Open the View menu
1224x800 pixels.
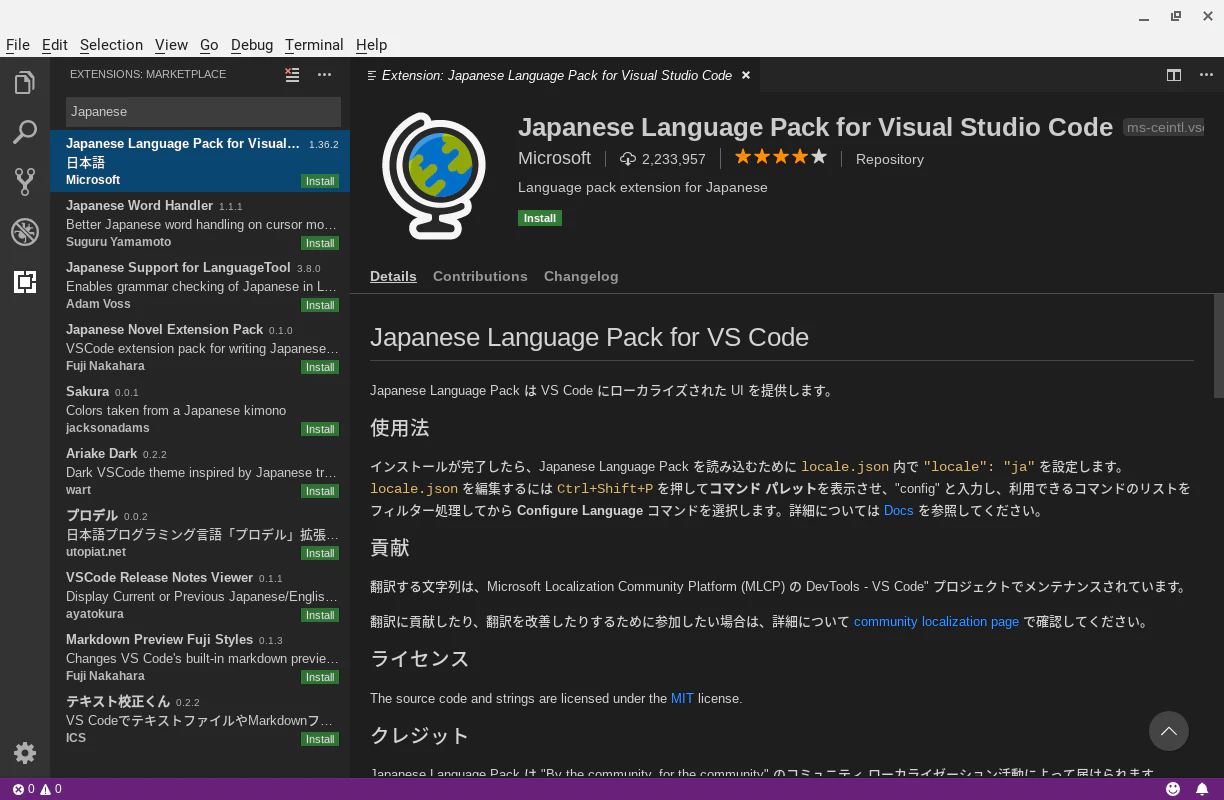[x=171, y=45]
